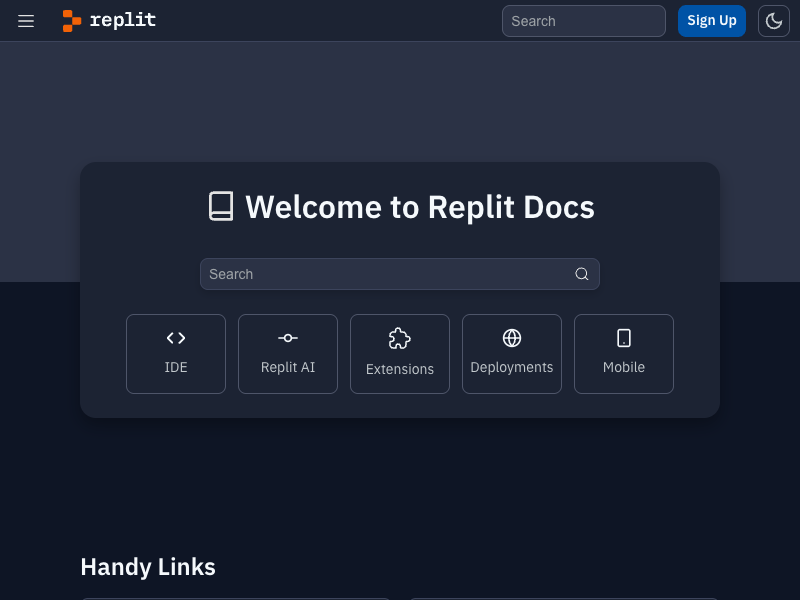Viewport: 800px width, 600px height.
Task: Open the IDE docs card
Action: (x=176, y=354)
